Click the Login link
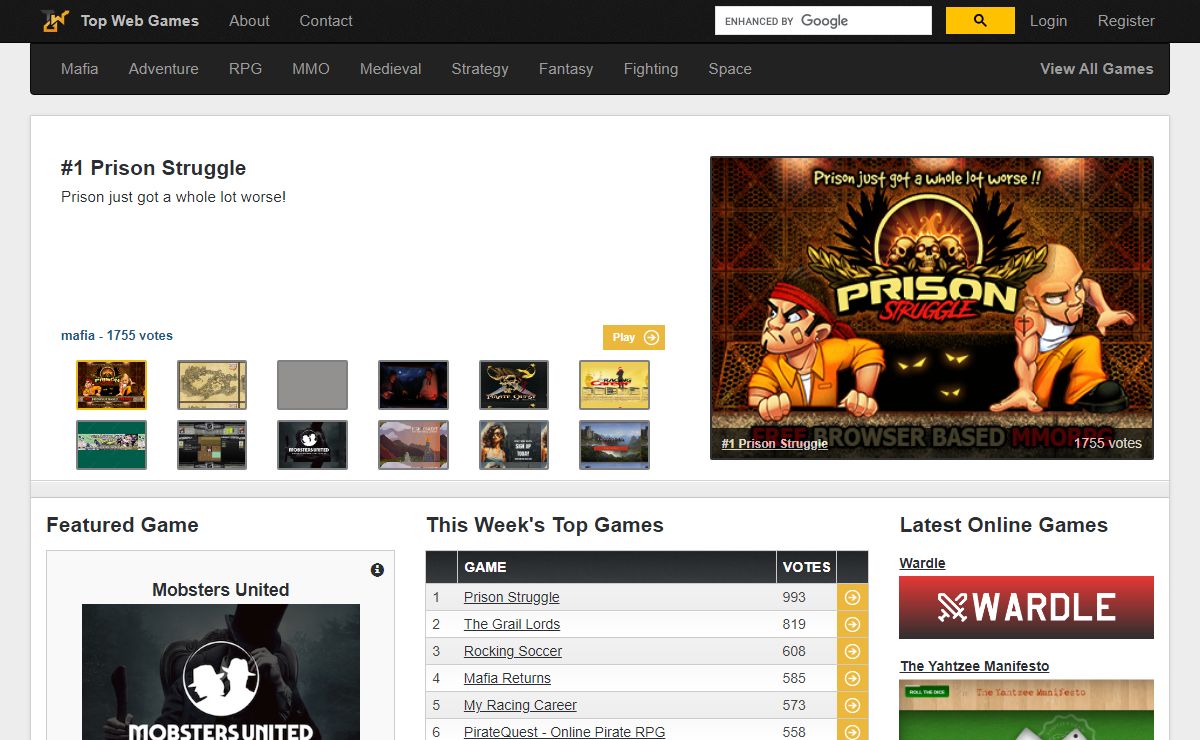 coord(1048,21)
